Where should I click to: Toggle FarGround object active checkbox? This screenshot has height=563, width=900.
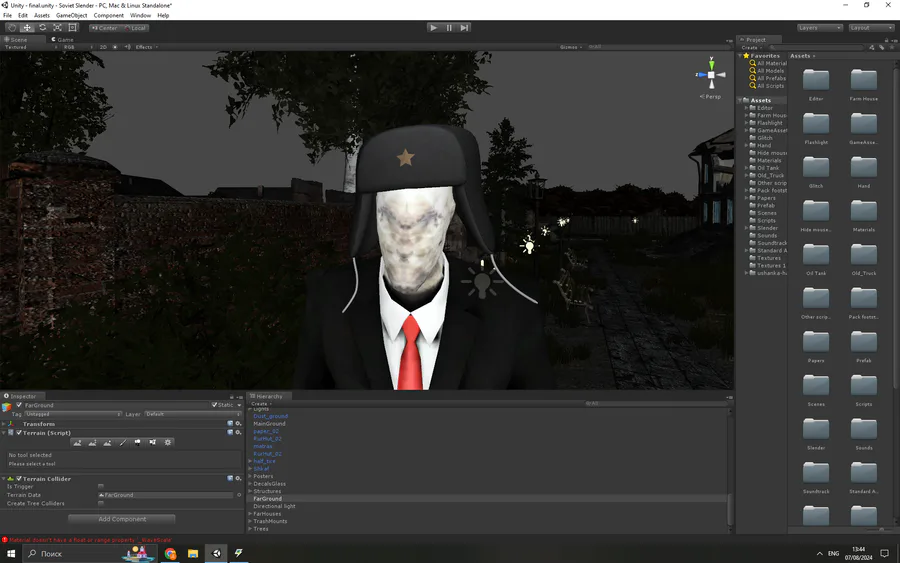(x=19, y=405)
